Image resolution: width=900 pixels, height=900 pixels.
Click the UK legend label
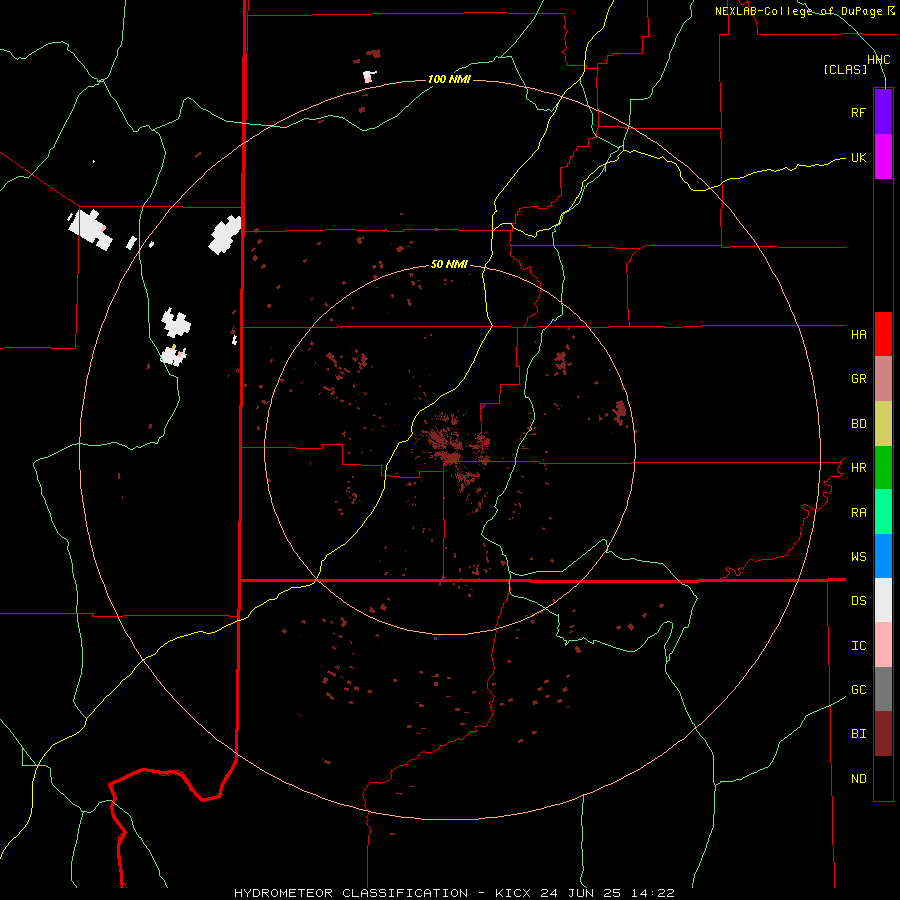click(x=858, y=157)
